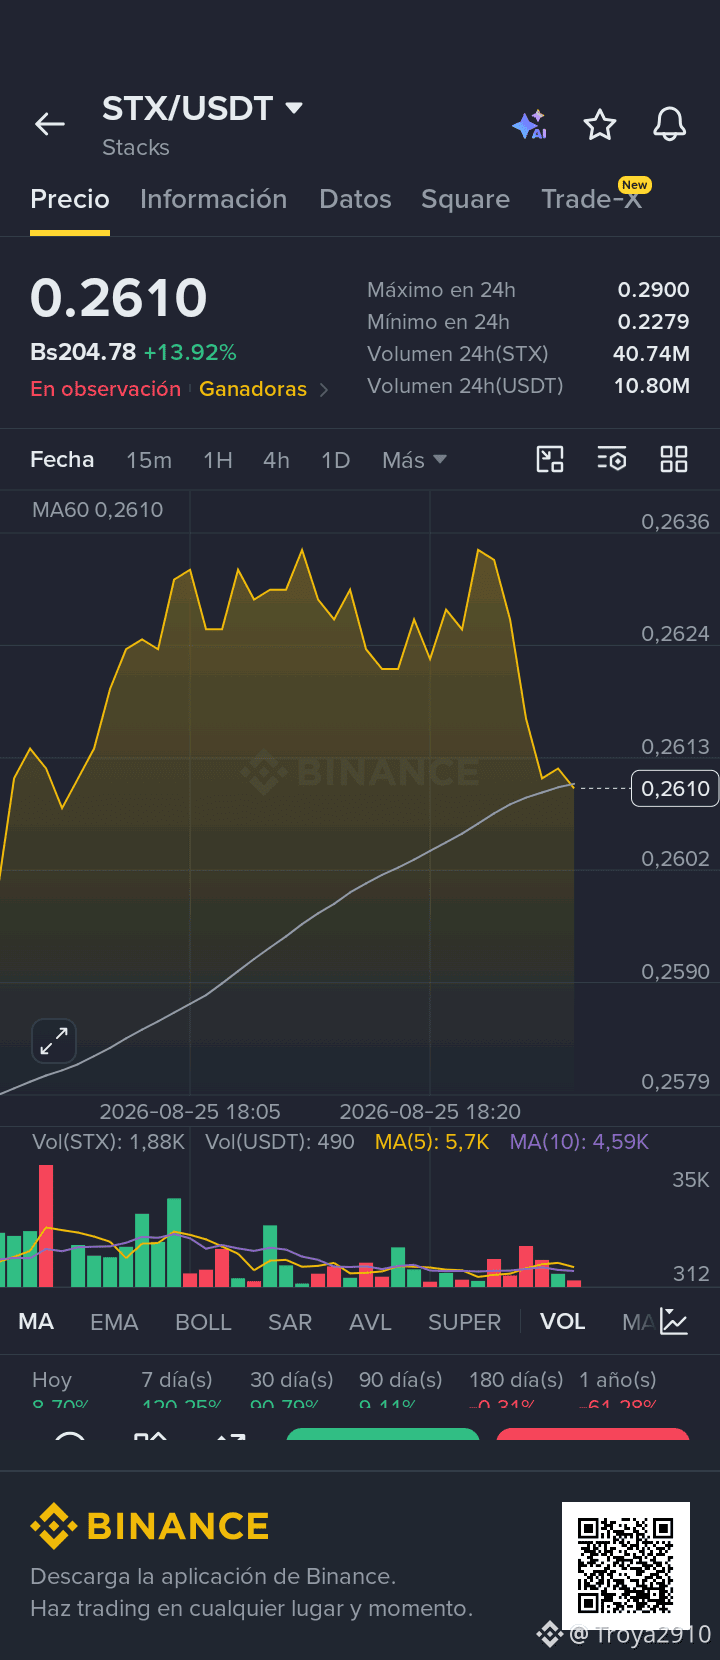Viewport: 720px width, 1660px height.
Task: Tap the tall red volume bar
Action: (46, 1225)
